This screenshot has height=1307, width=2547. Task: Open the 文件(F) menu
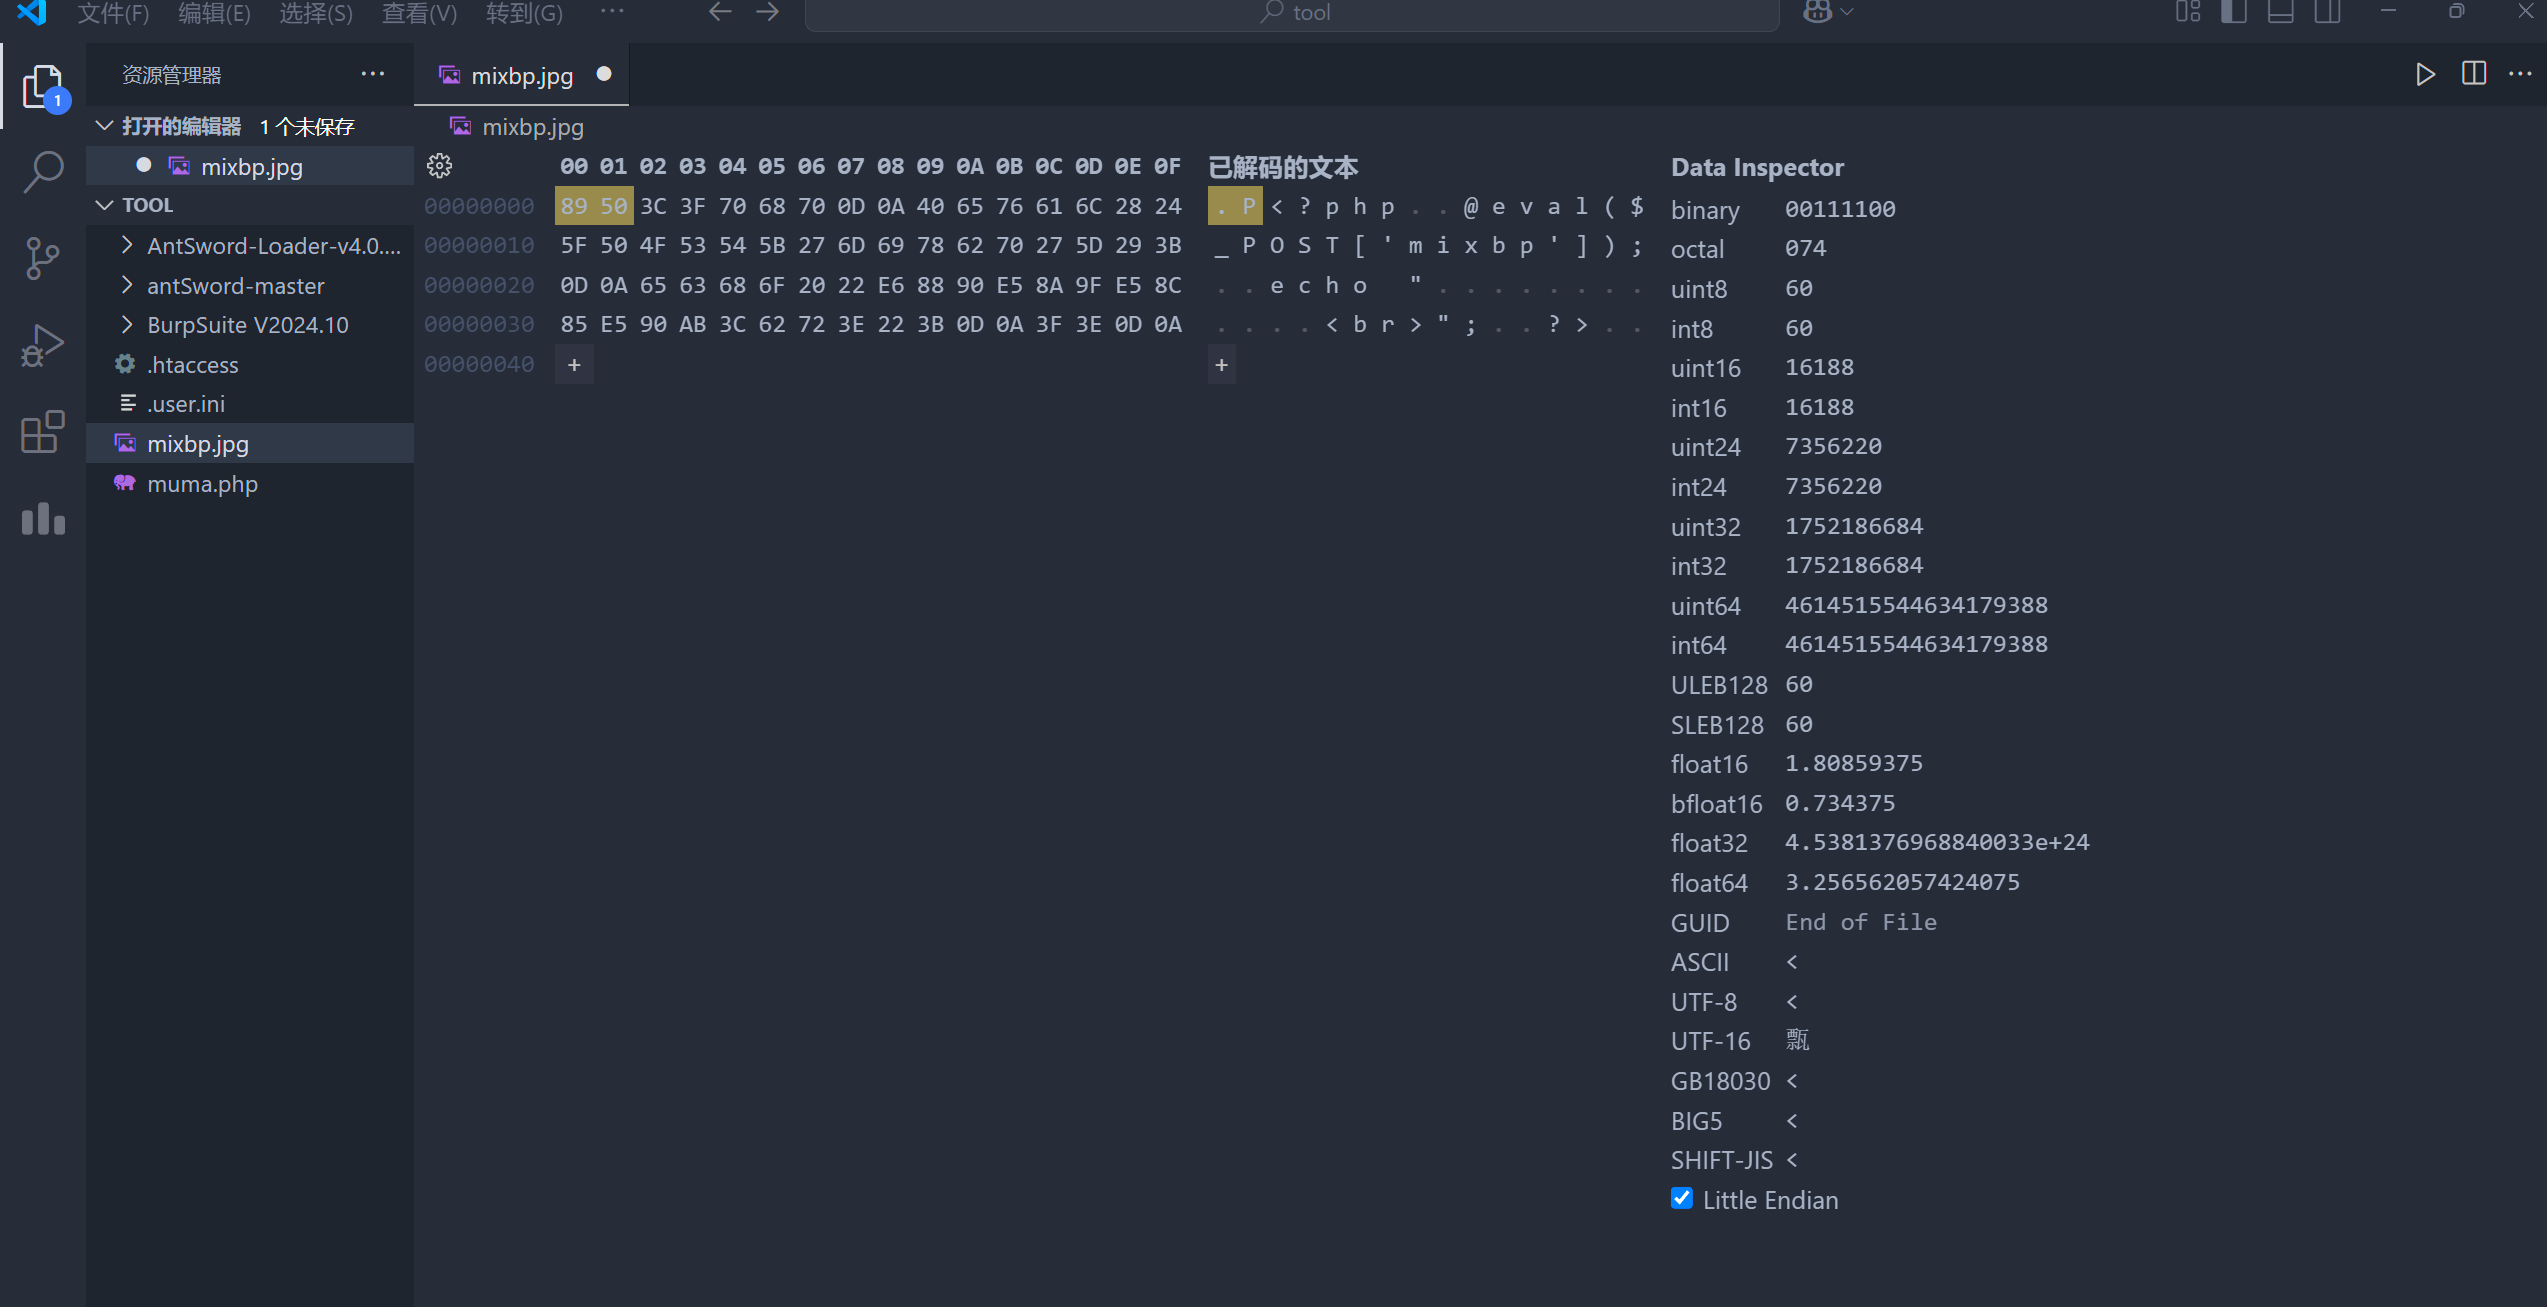point(113,13)
